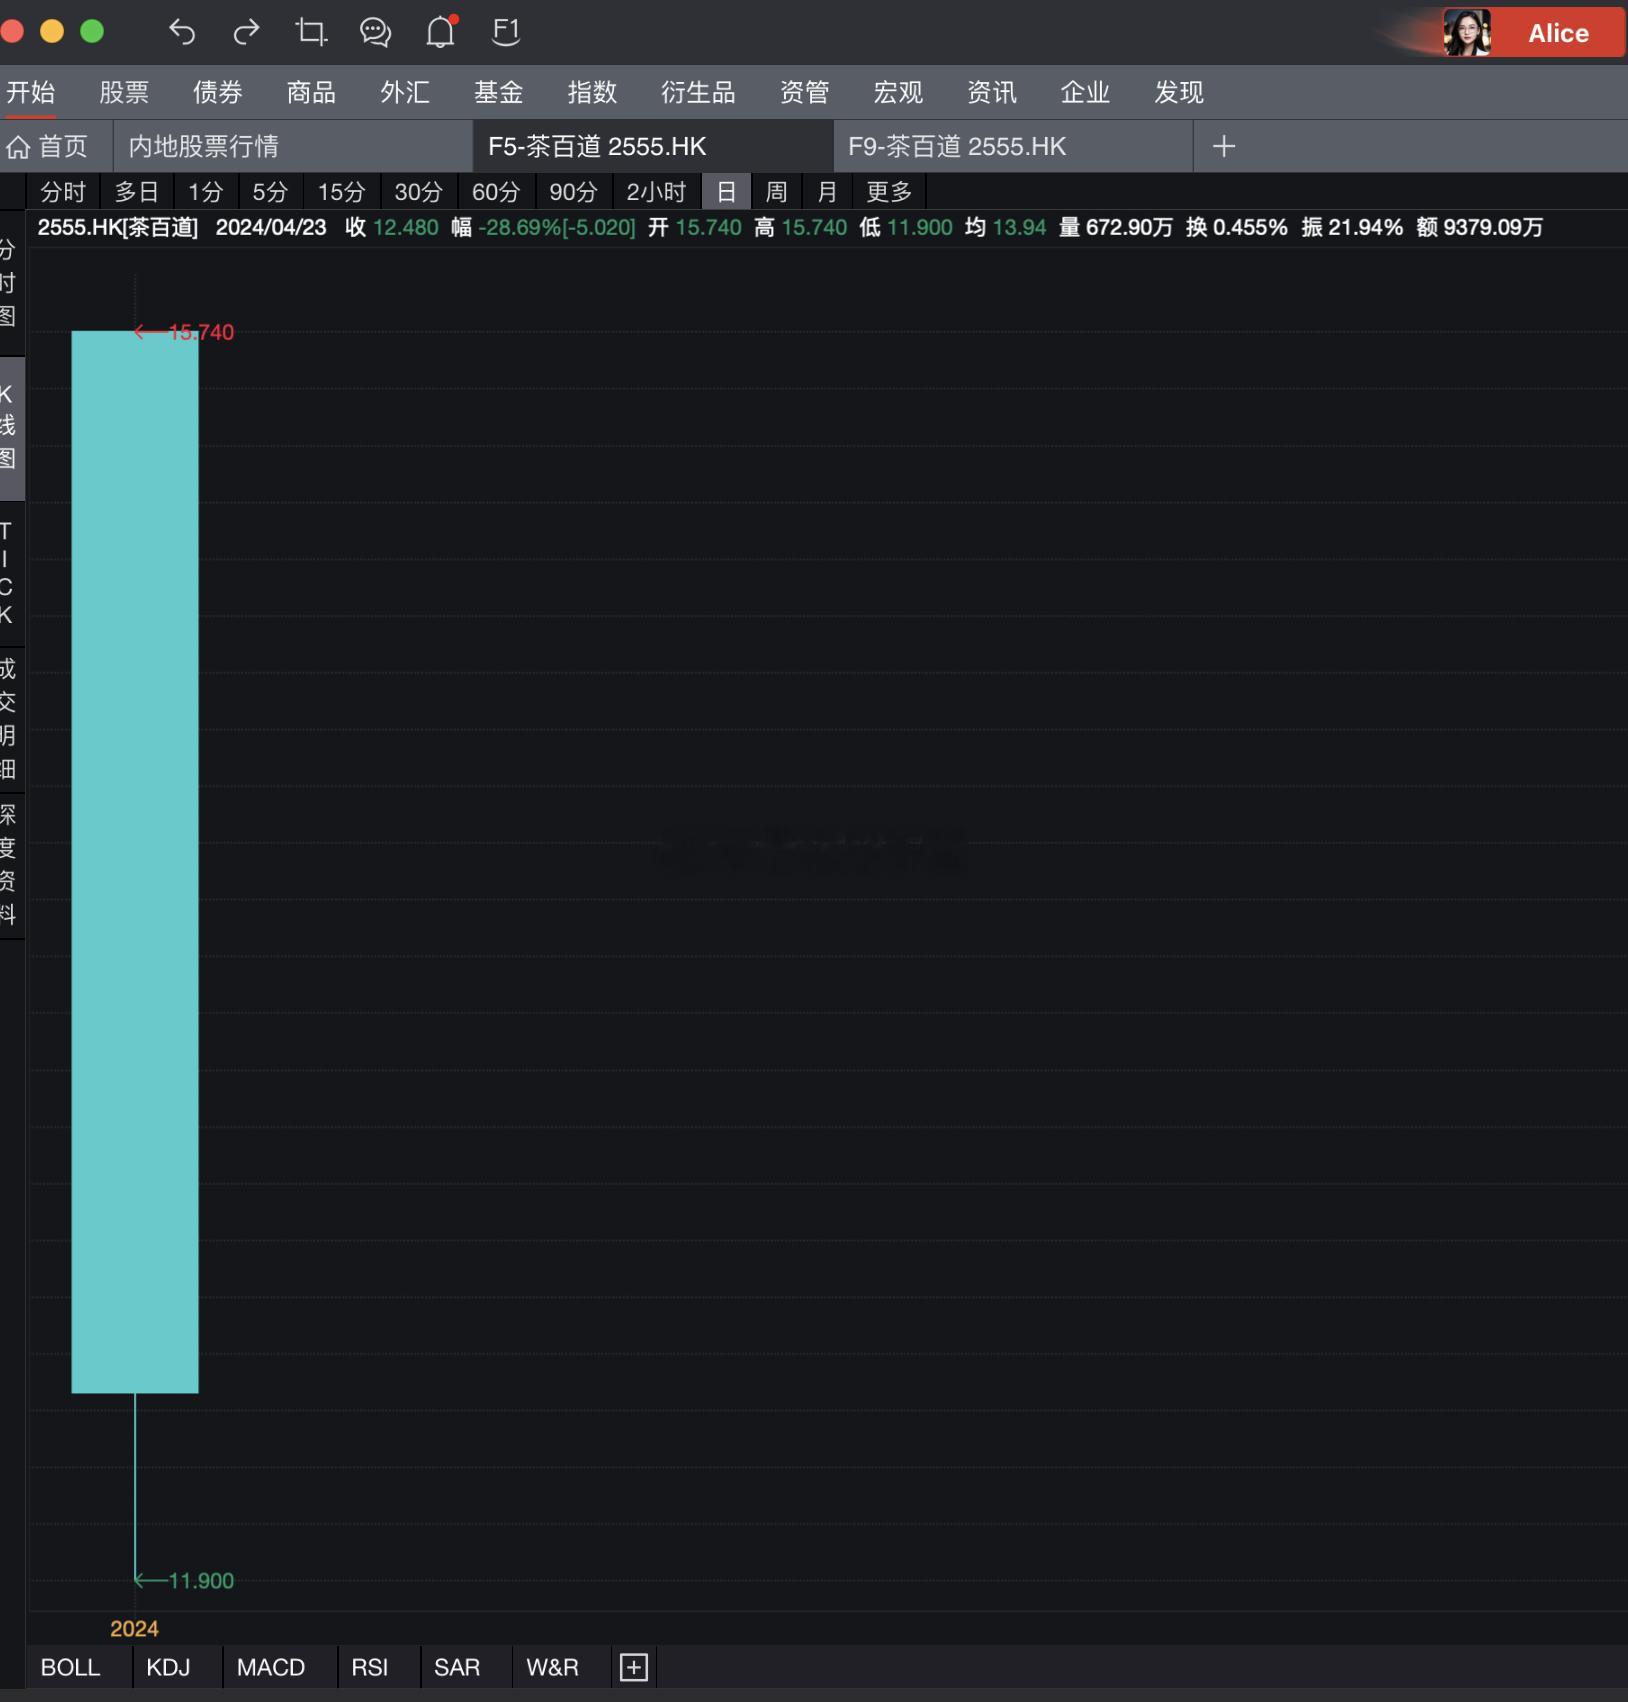Add indicator with boxed plus icon
Screen dimensions: 1628x1702
634,1667
